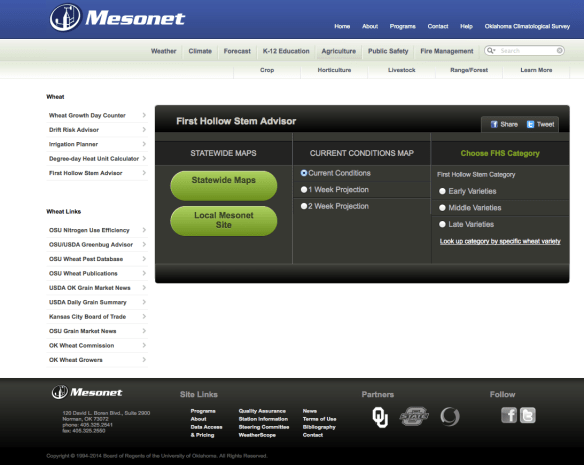Click chevron next to Irrigation Planner
The width and height of the screenshot is (584, 465).
click(144, 144)
